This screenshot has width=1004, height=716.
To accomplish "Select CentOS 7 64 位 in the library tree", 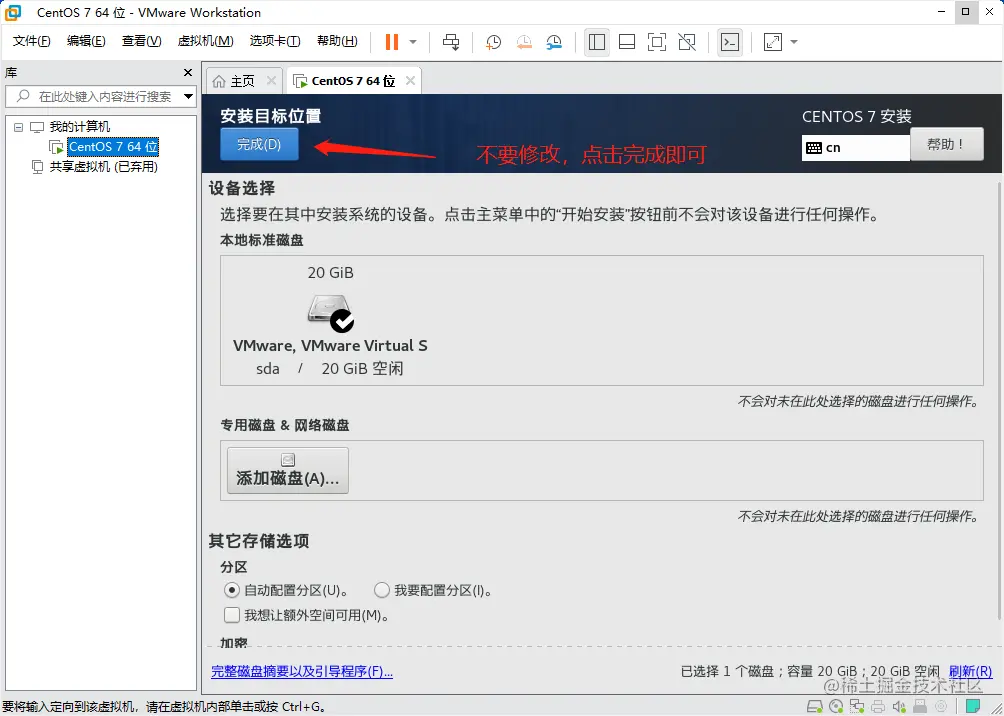I will [x=113, y=147].
